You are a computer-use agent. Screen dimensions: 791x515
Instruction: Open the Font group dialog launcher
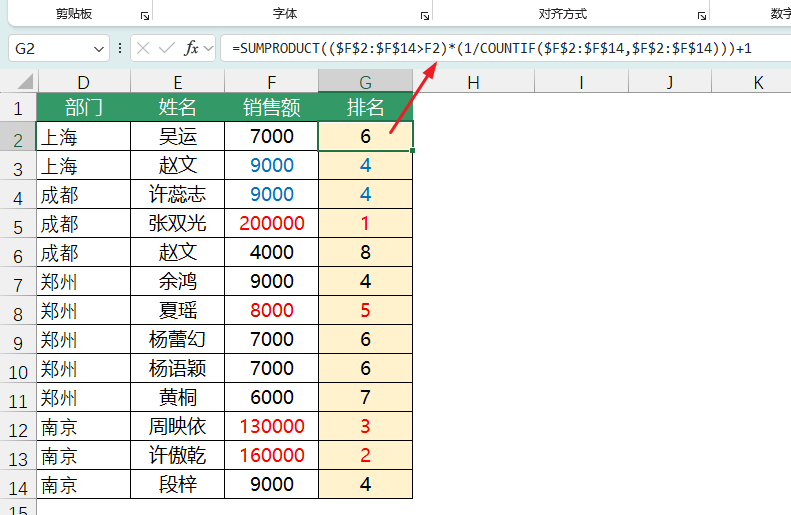coord(425,16)
